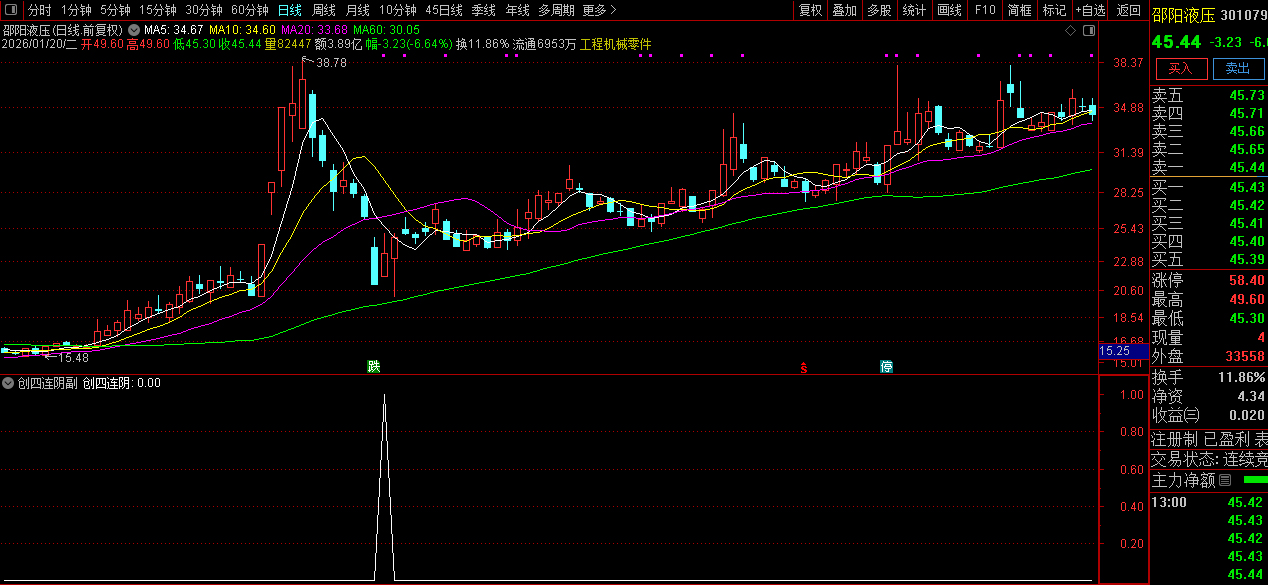Viewport: 1268px width, 585px height.
Task: Switch to the 分时 view
Action: pyautogui.click(x=40, y=10)
